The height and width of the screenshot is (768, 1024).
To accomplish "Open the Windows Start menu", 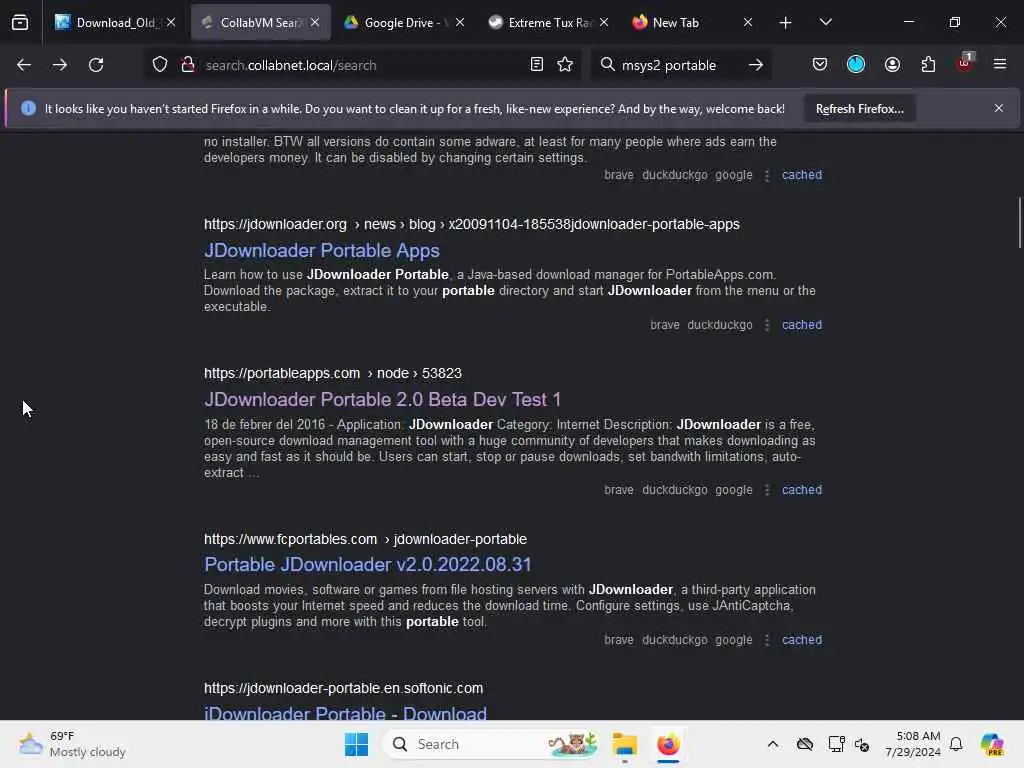I will click(x=357, y=744).
